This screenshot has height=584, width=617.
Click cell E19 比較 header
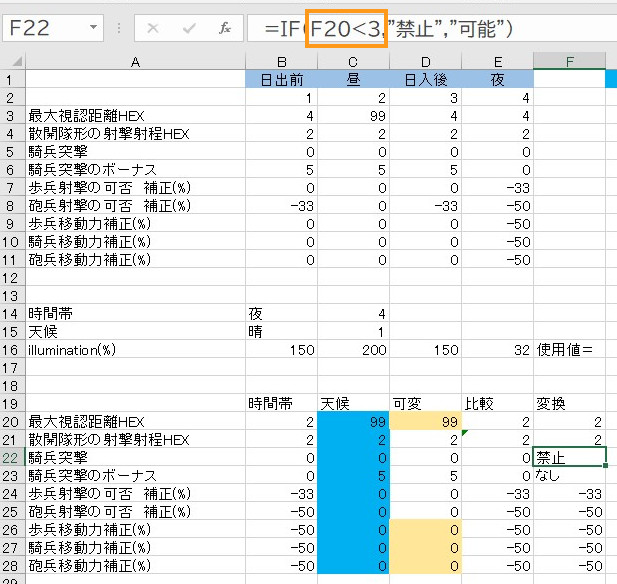497,404
